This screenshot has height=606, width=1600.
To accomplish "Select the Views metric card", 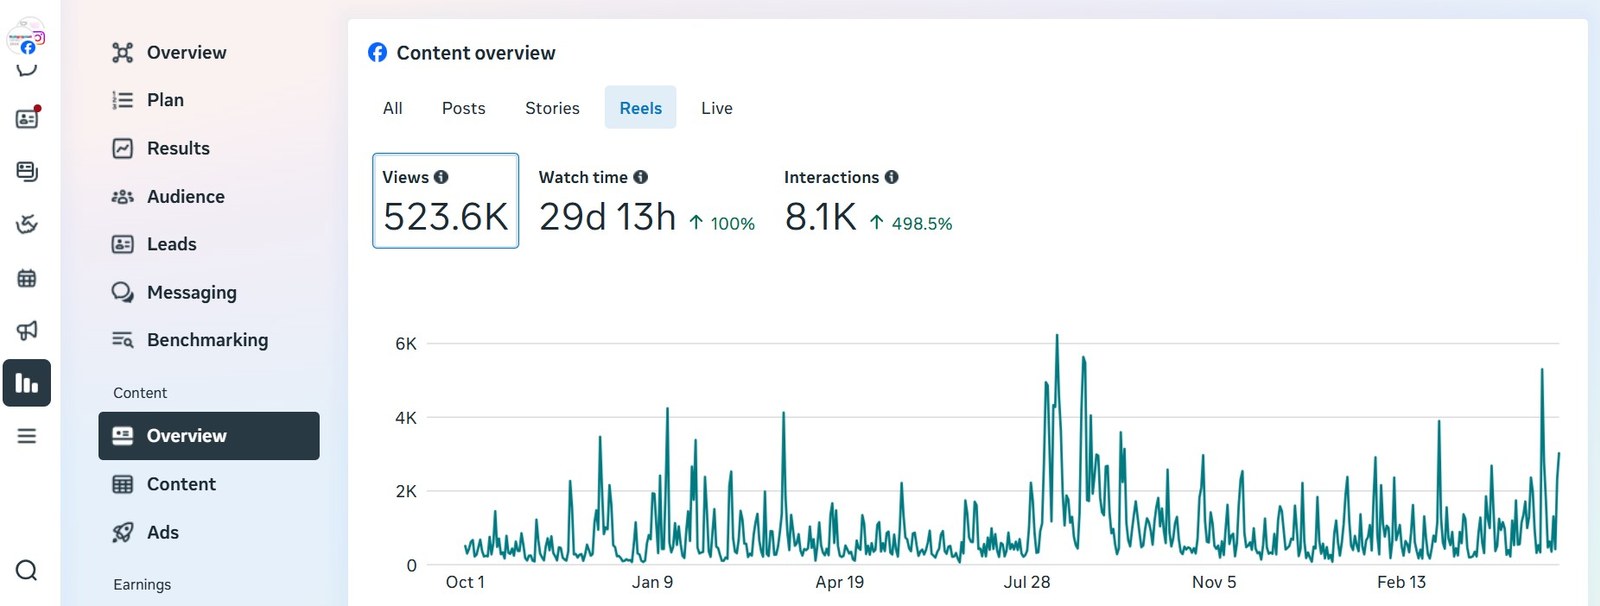I will tap(446, 201).
